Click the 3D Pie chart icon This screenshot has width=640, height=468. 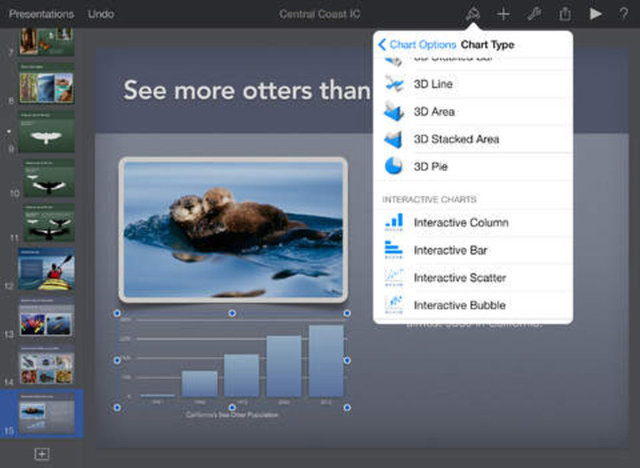pyautogui.click(x=394, y=166)
